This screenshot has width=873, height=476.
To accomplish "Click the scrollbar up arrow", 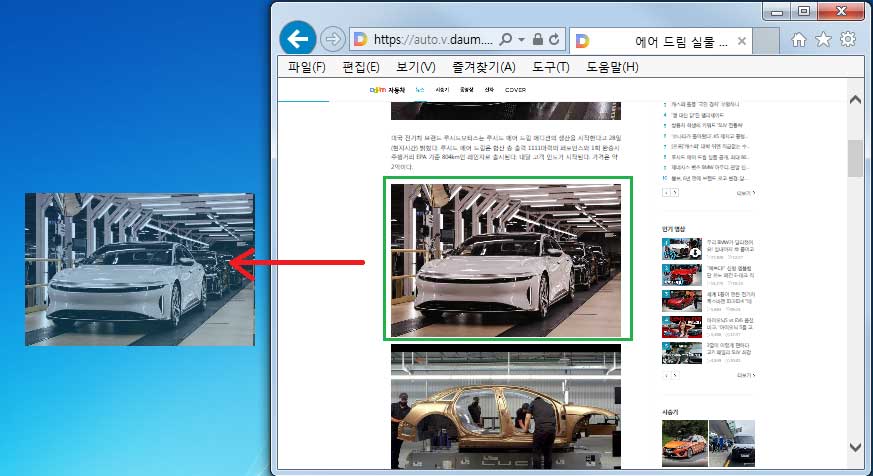I will click(x=855, y=100).
